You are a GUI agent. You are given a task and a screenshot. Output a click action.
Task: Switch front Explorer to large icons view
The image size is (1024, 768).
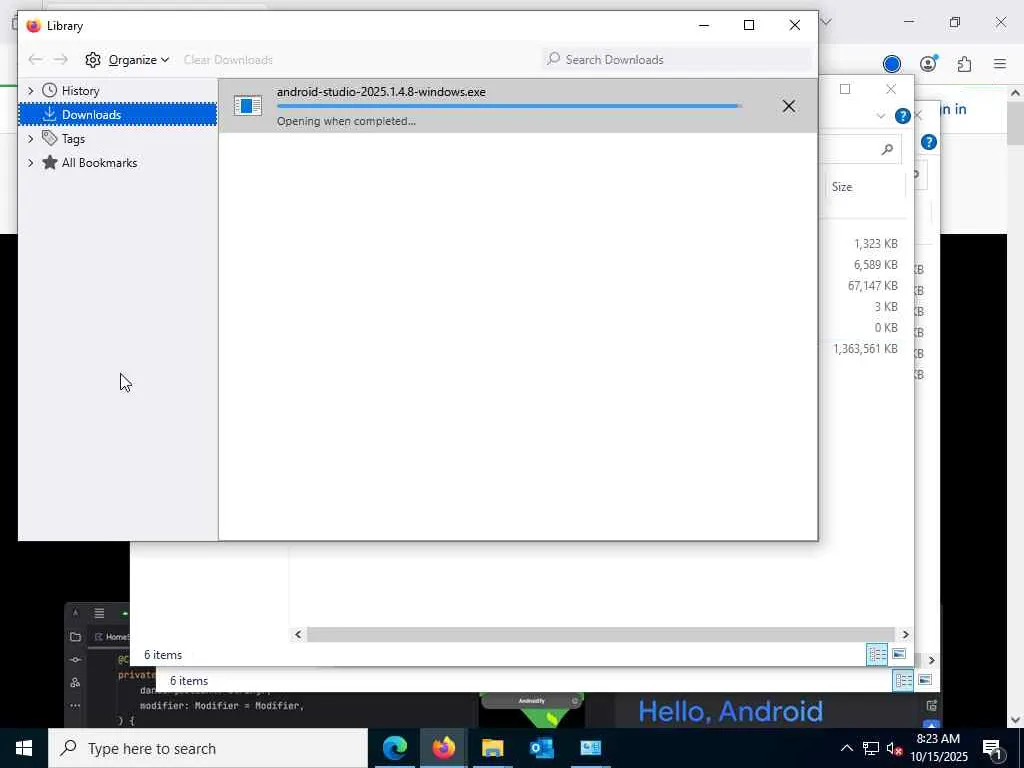pyautogui.click(x=899, y=654)
